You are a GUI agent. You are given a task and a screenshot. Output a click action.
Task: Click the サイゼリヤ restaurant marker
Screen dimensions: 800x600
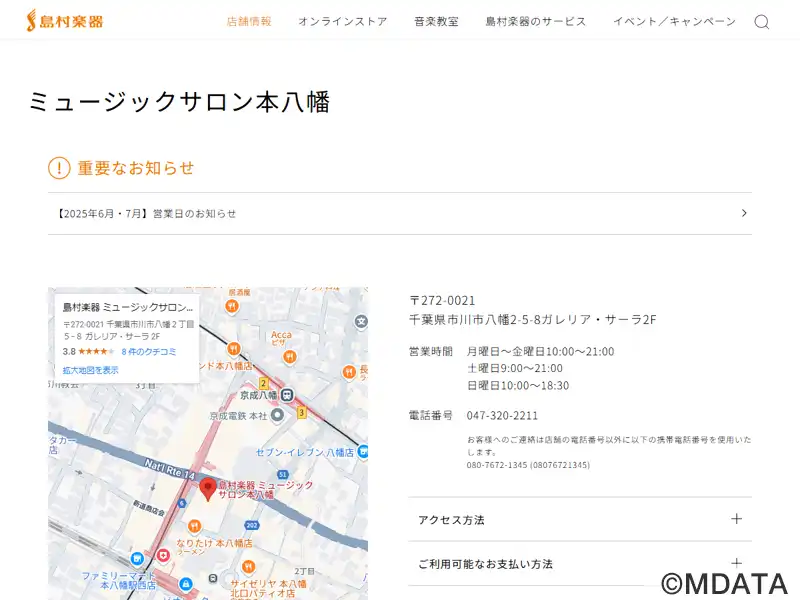pos(248,566)
